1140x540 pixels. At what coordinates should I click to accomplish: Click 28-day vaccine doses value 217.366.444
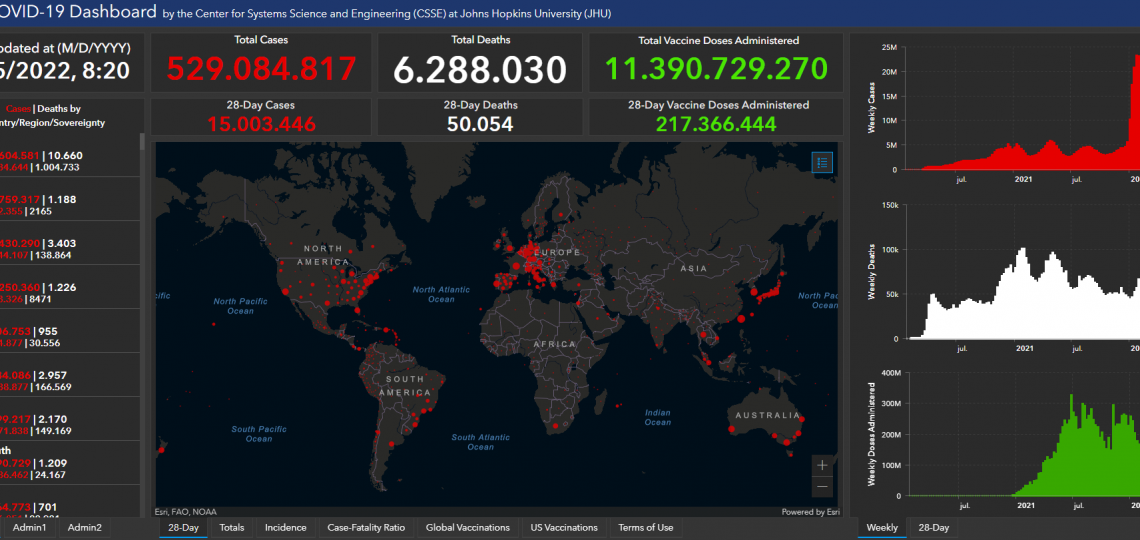[716, 124]
